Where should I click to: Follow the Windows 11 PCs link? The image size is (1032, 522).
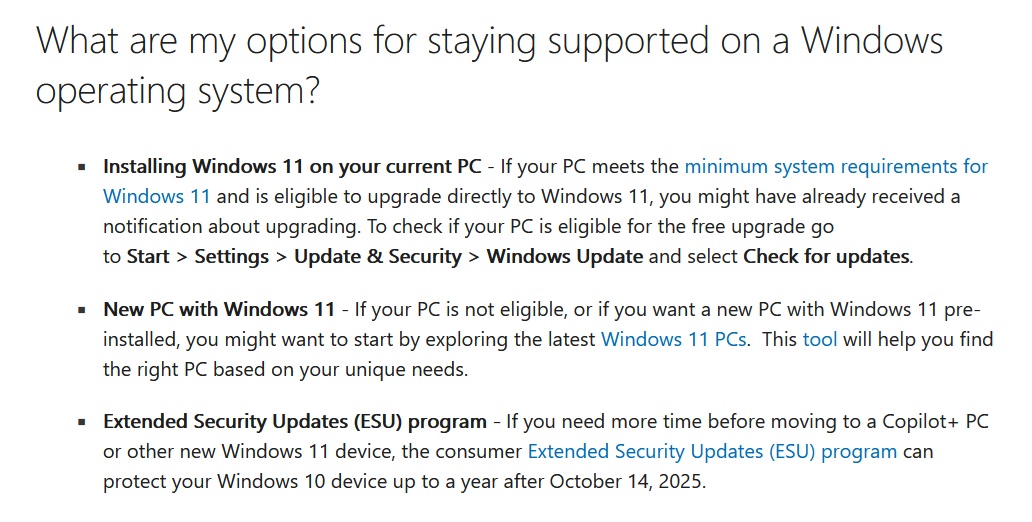(x=673, y=339)
